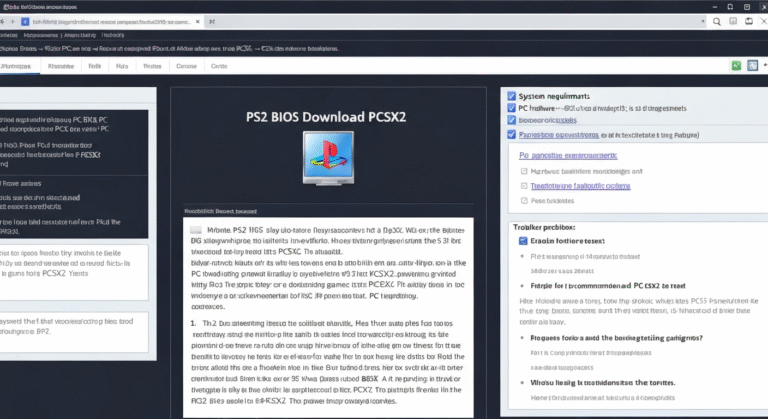Click the magnifier search icon in the address bar

(x=717, y=22)
